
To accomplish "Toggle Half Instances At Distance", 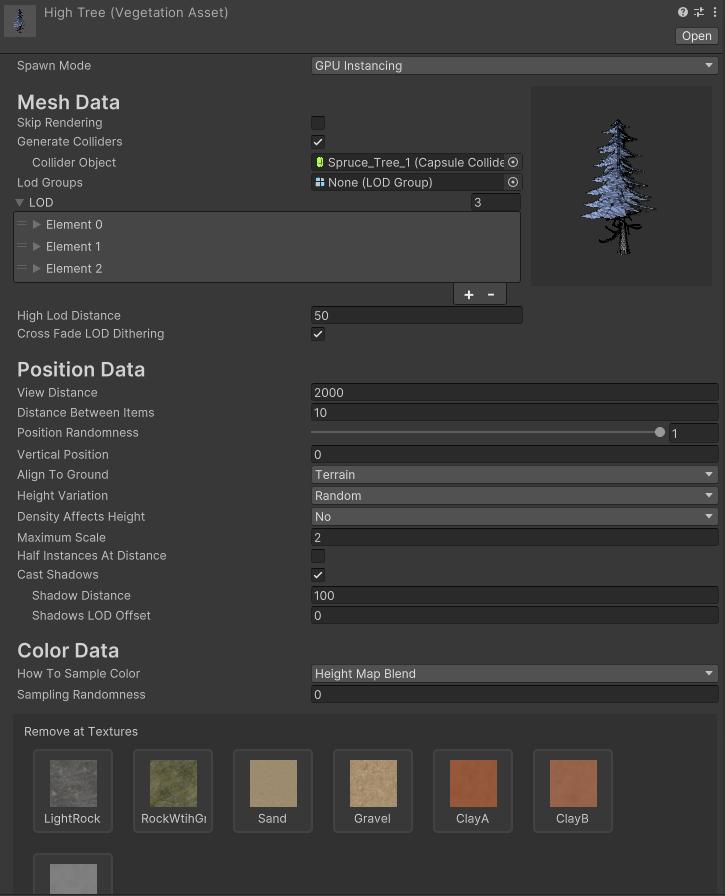I will [x=318, y=556].
